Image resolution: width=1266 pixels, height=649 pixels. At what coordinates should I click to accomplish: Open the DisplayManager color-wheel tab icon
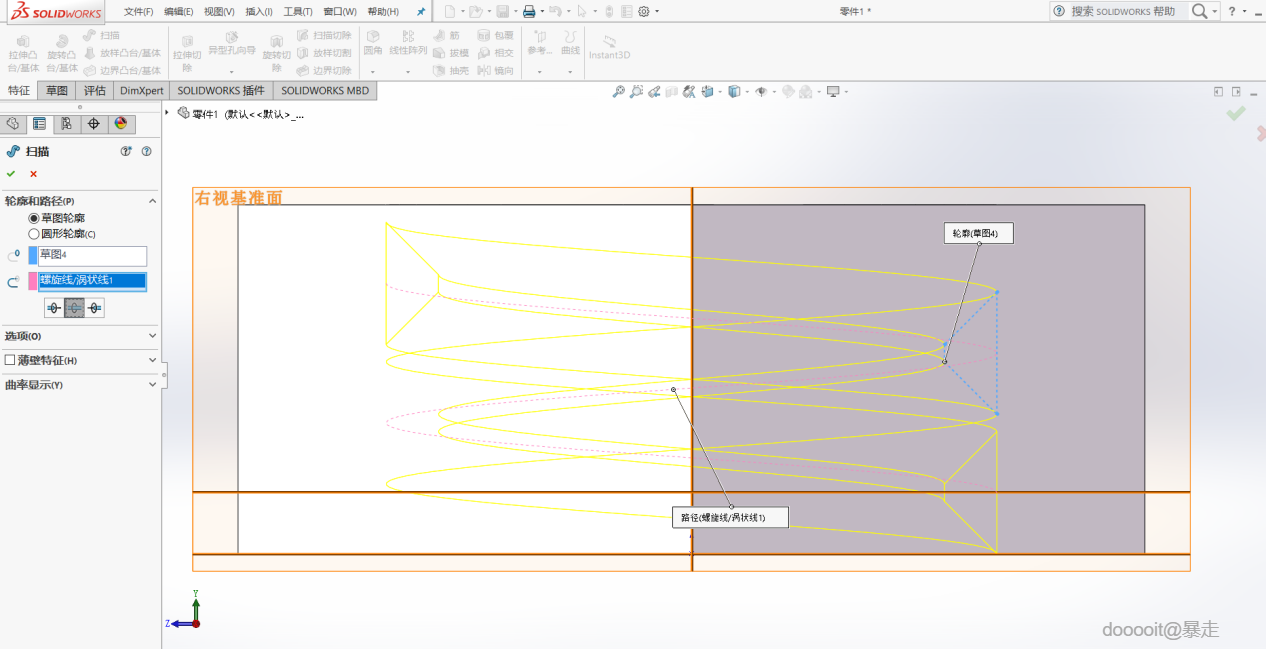point(121,124)
